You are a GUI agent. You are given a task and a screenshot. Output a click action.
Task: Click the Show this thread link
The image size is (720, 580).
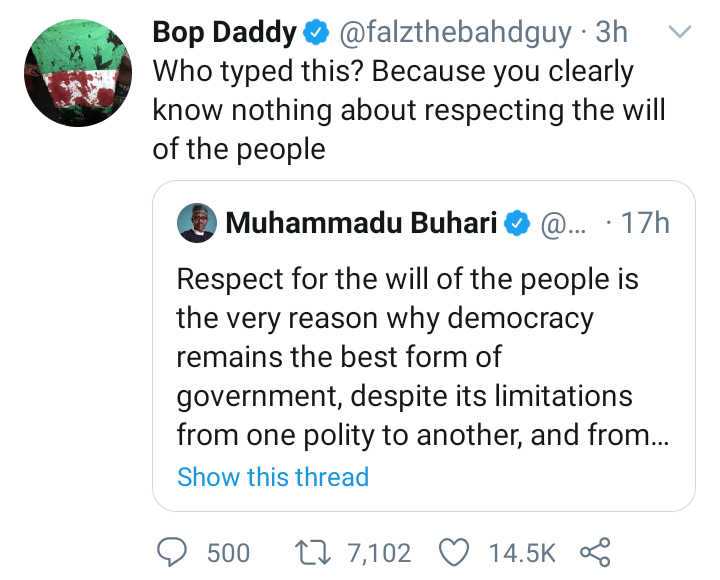[x=273, y=477]
